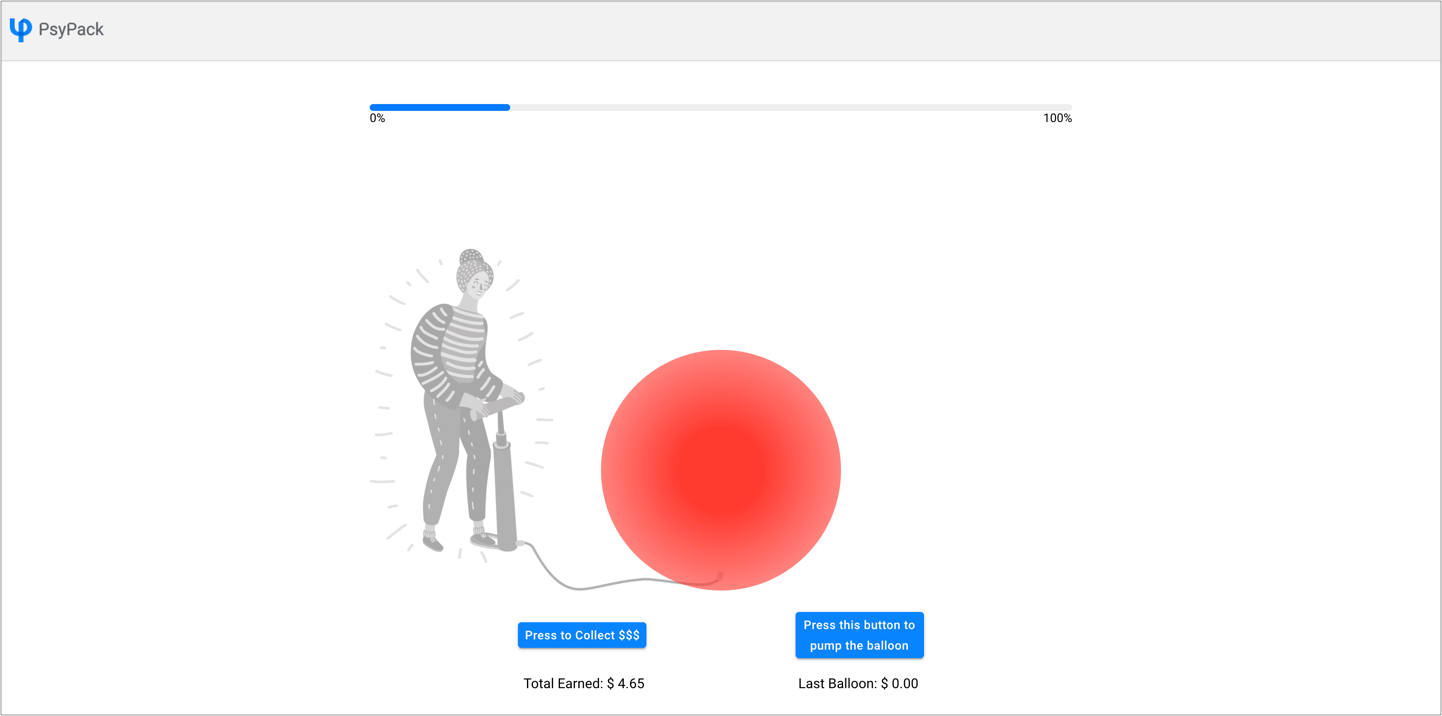Click the 100% label under the progress bar

point(1057,117)
